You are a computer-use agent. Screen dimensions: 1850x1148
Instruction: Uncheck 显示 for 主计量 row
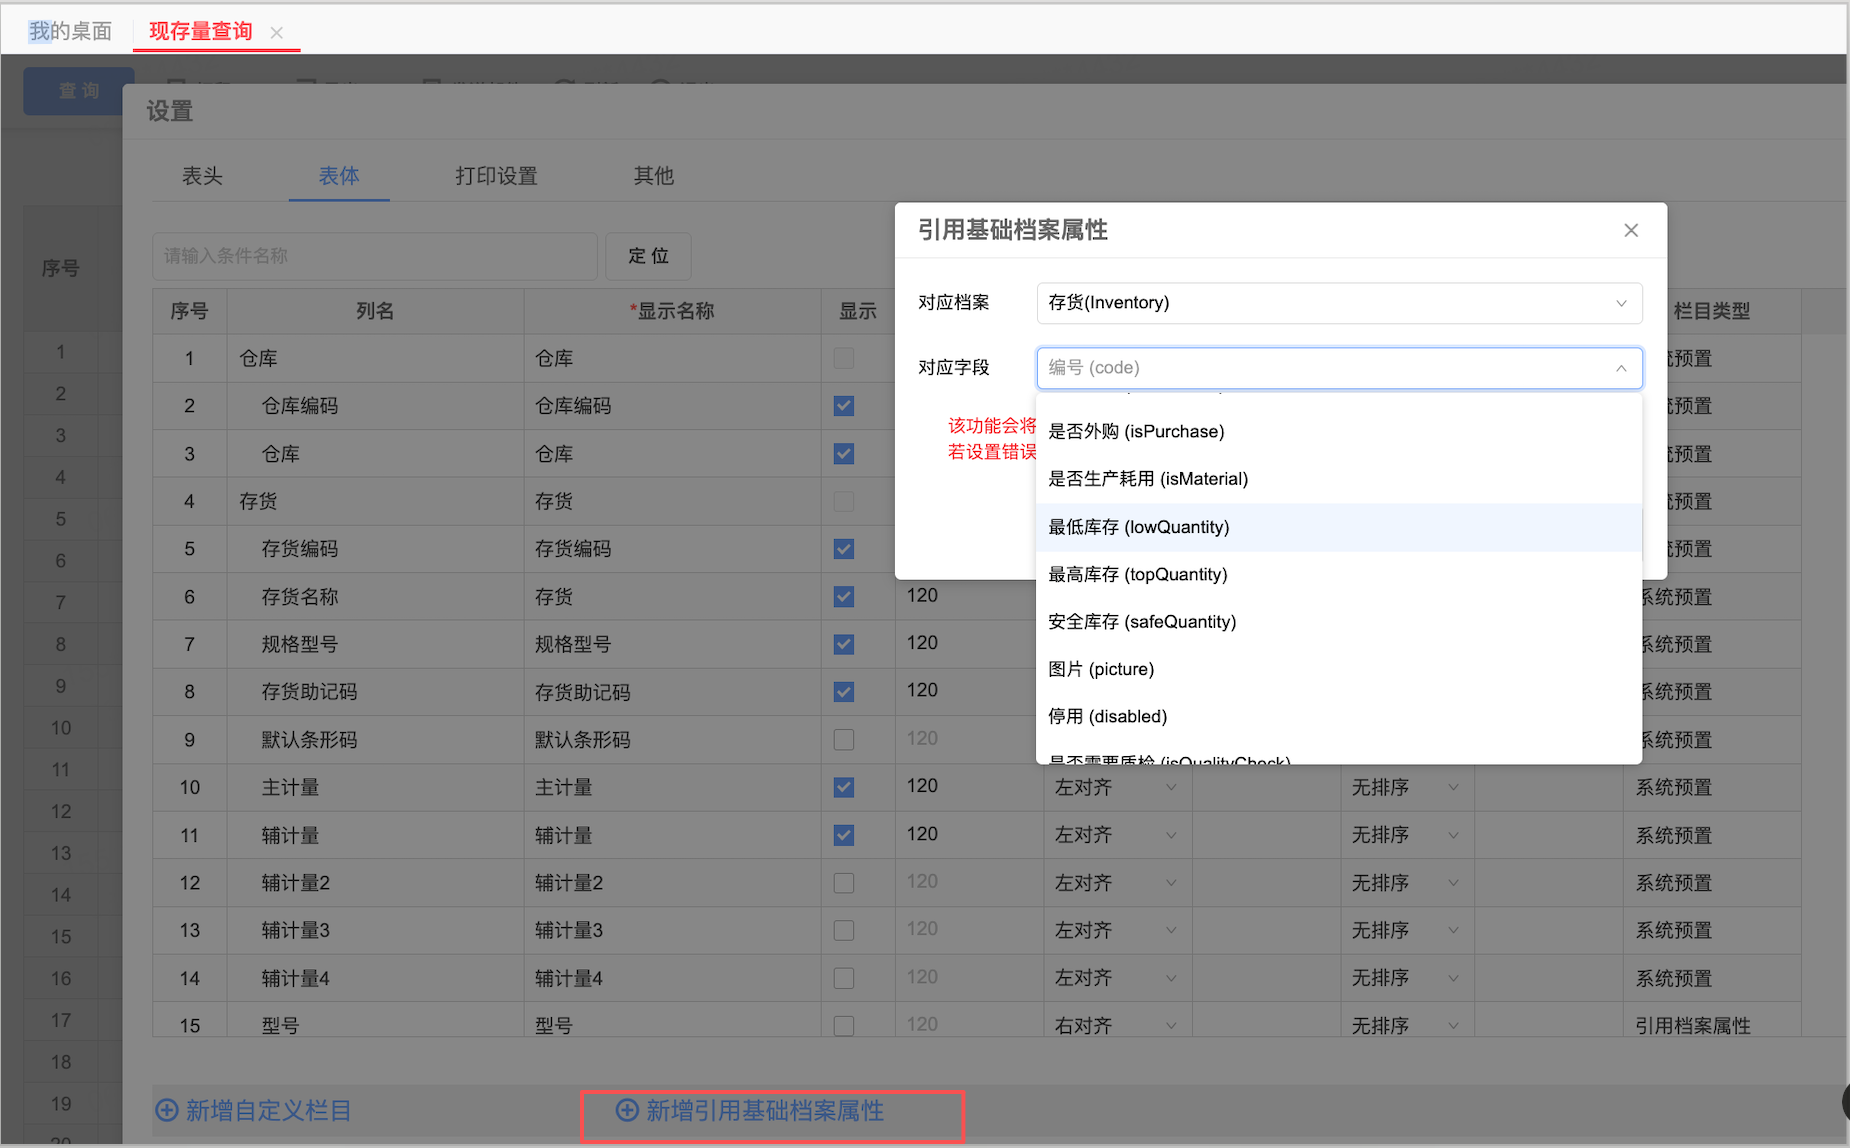coord(844,787)
